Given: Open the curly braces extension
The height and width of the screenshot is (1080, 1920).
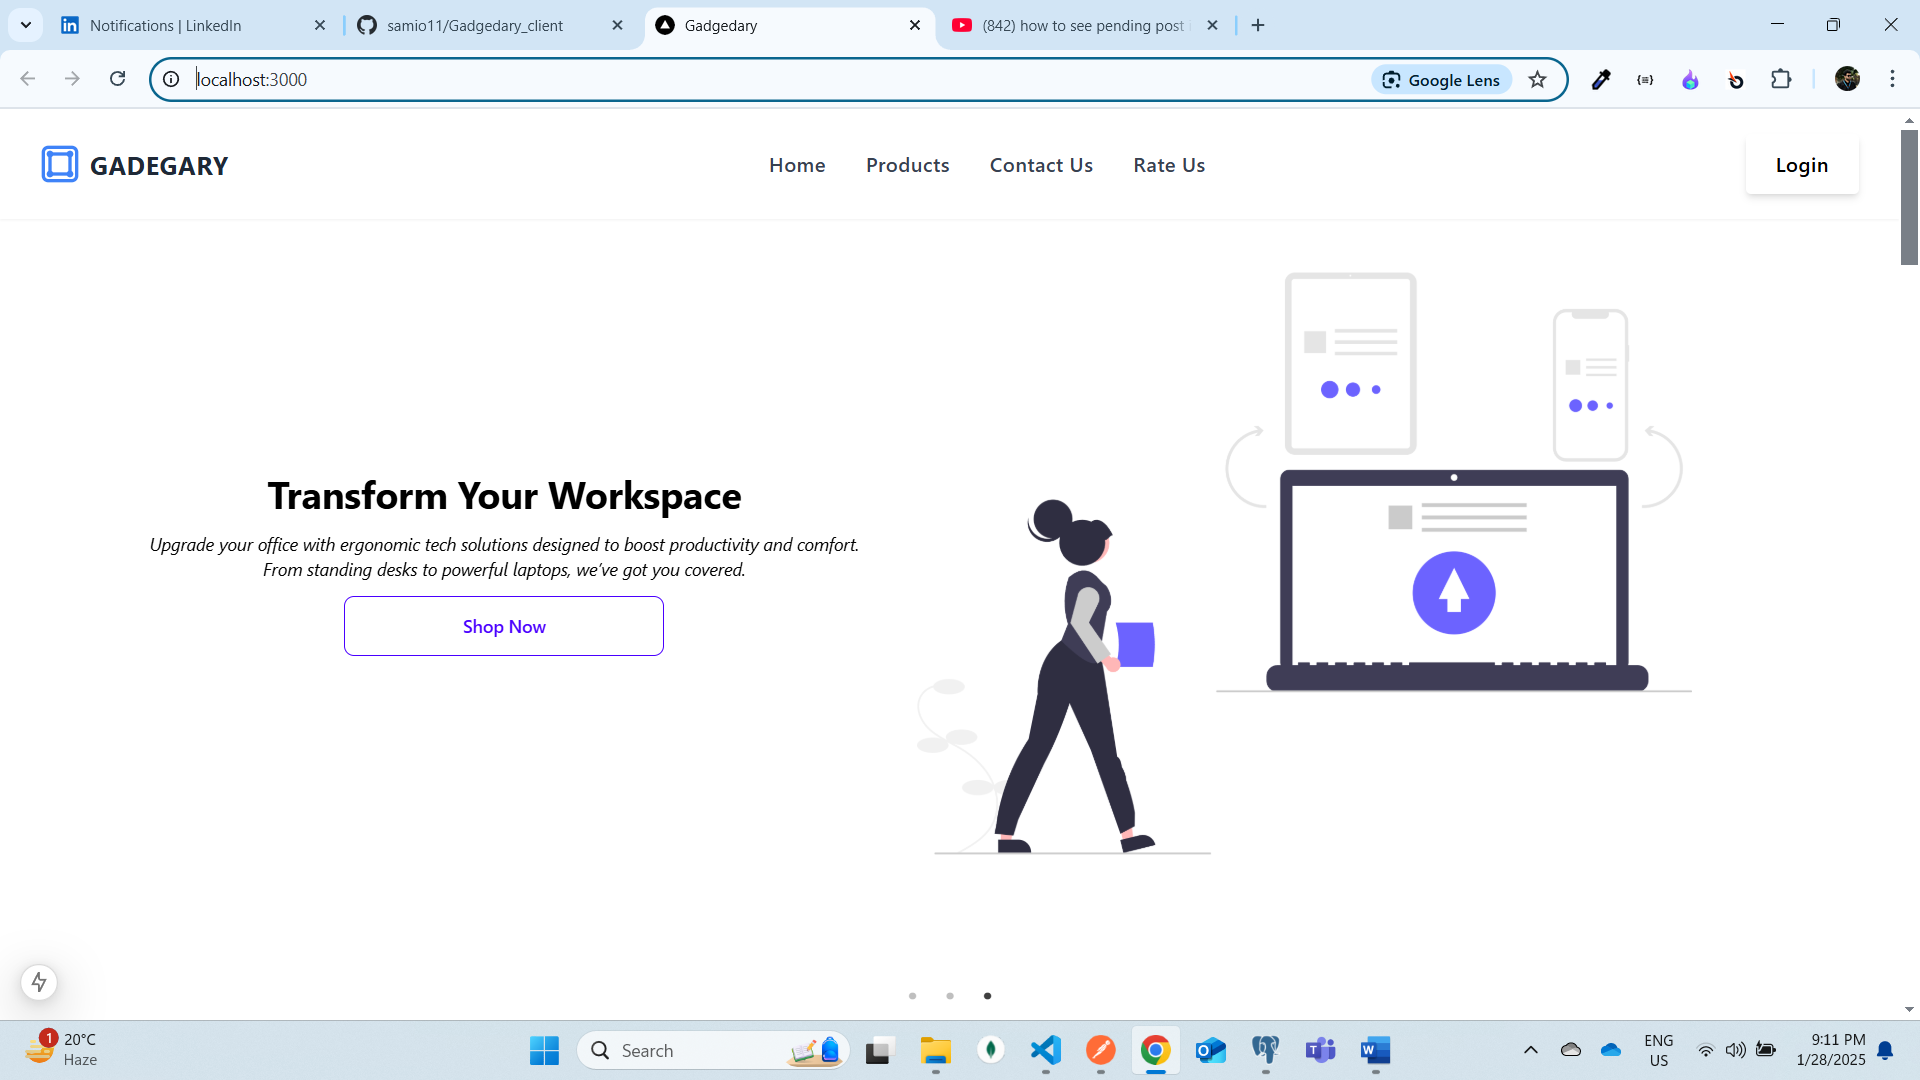Looking at the screenshot, I should (1645, 80).
